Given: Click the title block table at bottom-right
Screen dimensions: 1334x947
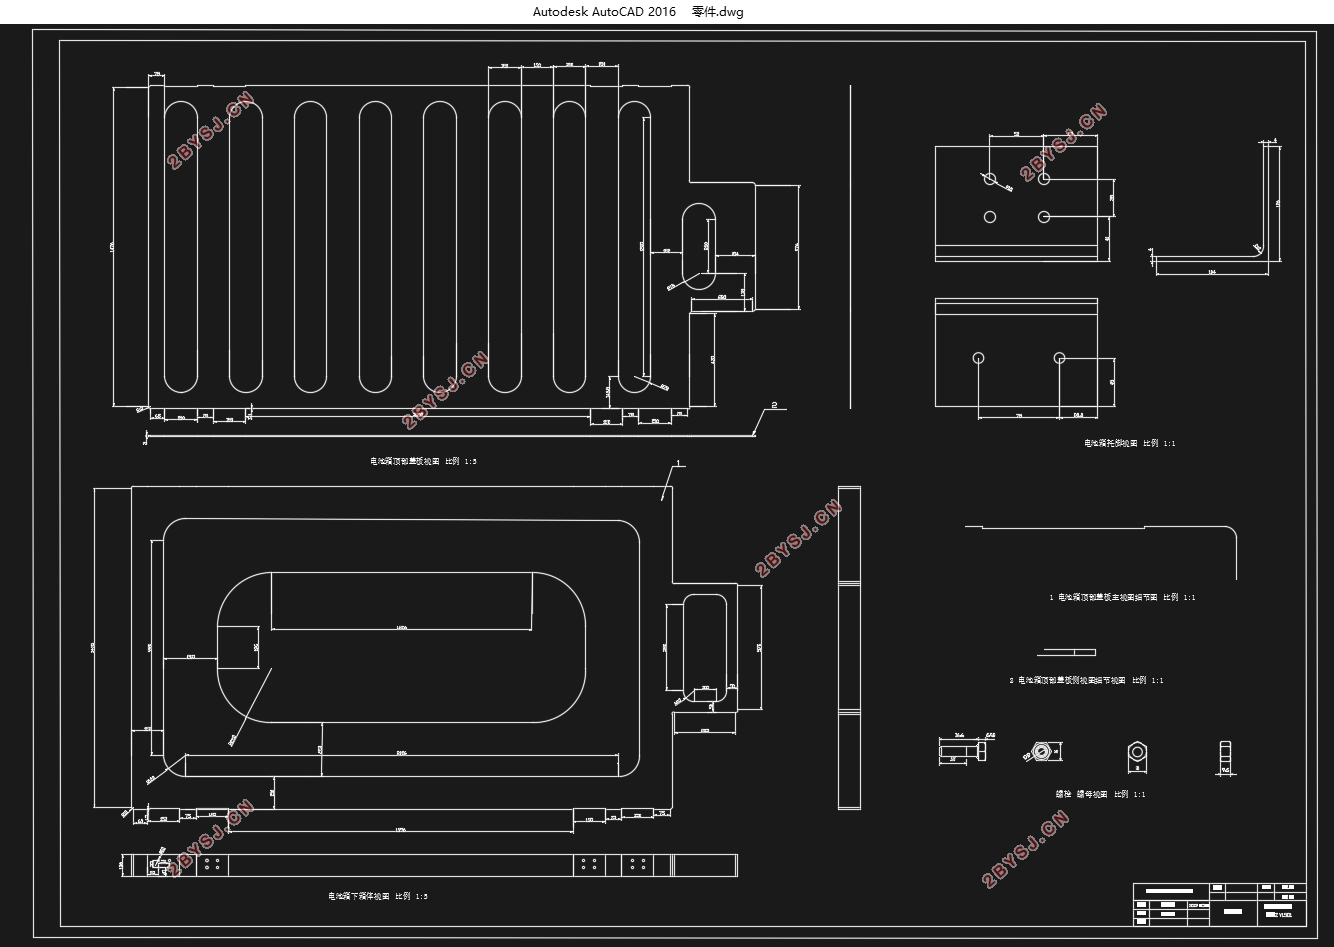Looking at the screenshot, I should coord(1220,904).
